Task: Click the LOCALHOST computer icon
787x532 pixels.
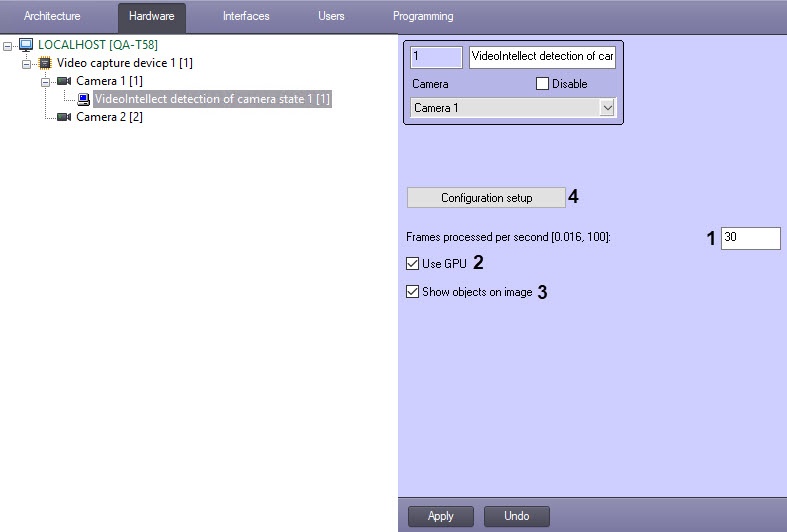Action: coord(26,45)
